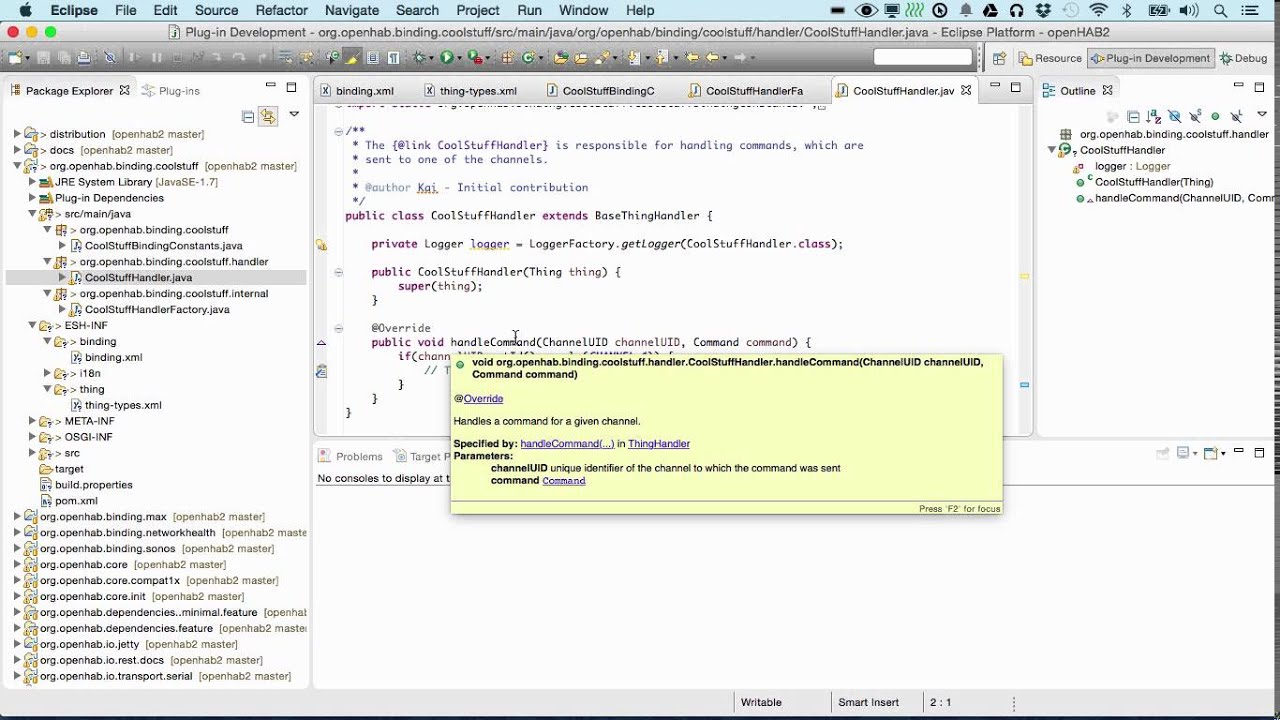Image resolution: width=1280 pixels, height=720 pixels.
Task: Click the Open Perspective icon
Action: 999,58
